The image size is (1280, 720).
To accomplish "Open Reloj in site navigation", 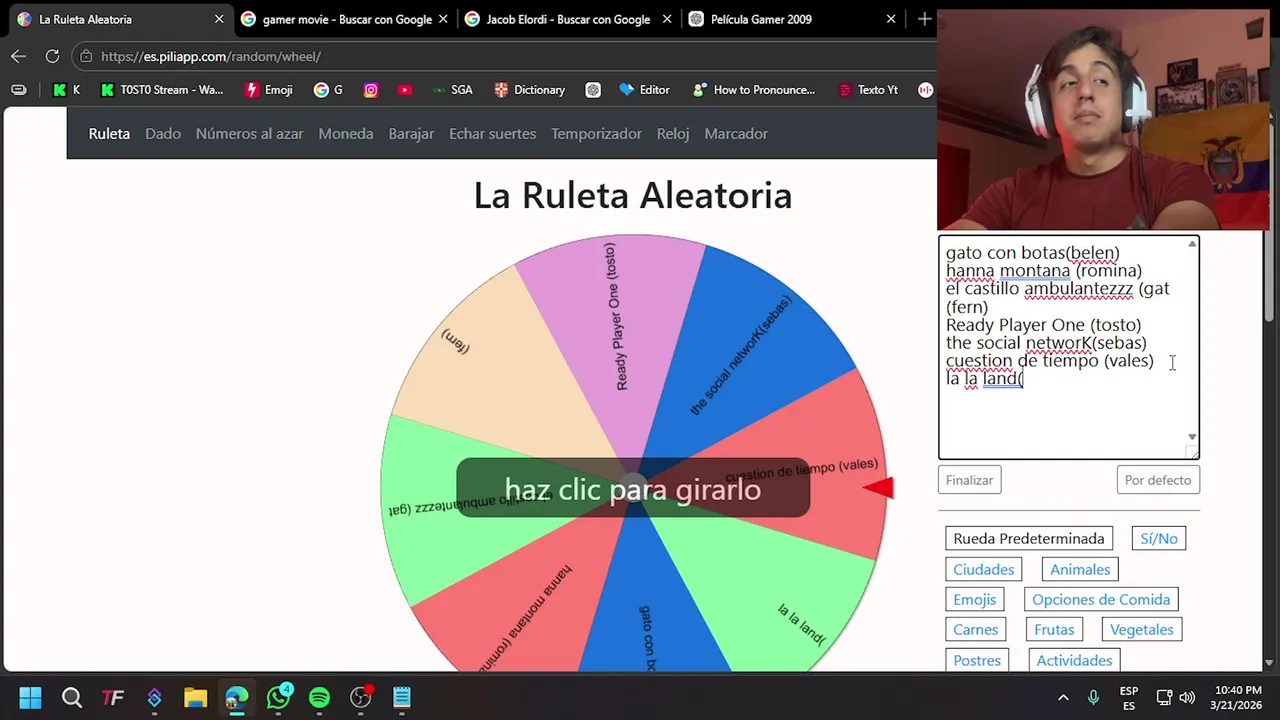I will (673, 133).
